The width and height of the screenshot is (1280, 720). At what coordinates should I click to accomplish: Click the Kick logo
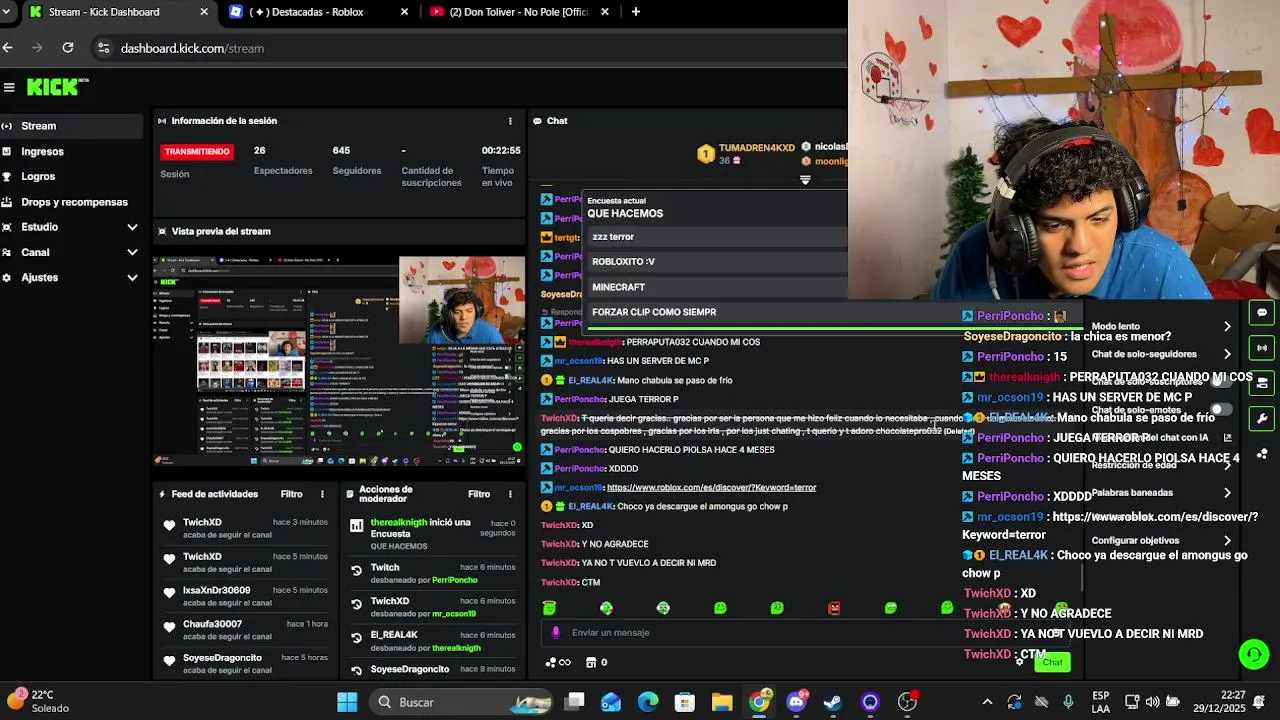pyautogui.click(x=57, y=87)
